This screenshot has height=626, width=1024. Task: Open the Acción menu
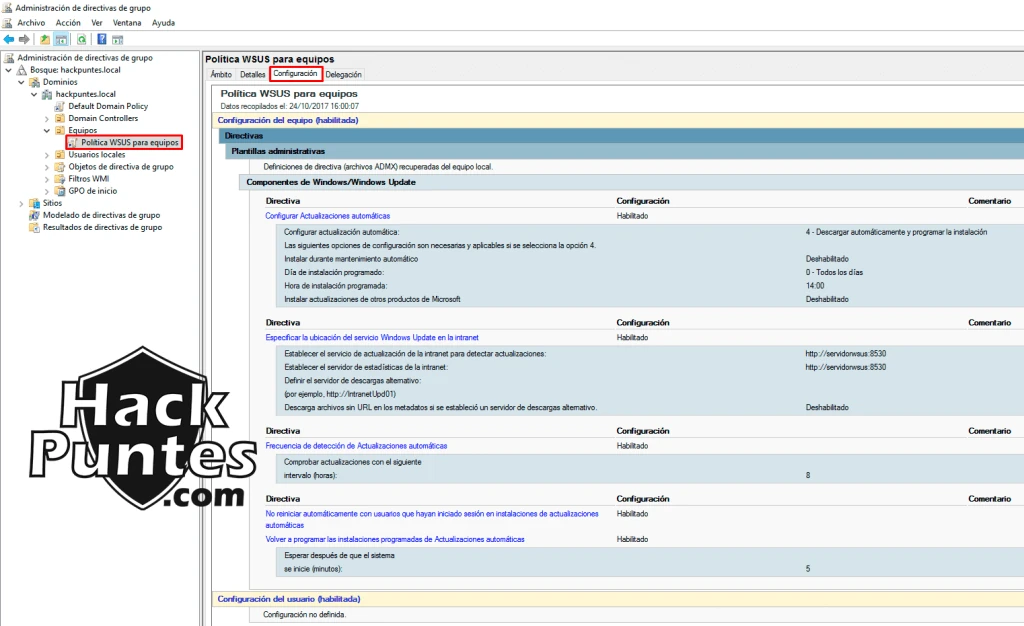click(68, 23)
